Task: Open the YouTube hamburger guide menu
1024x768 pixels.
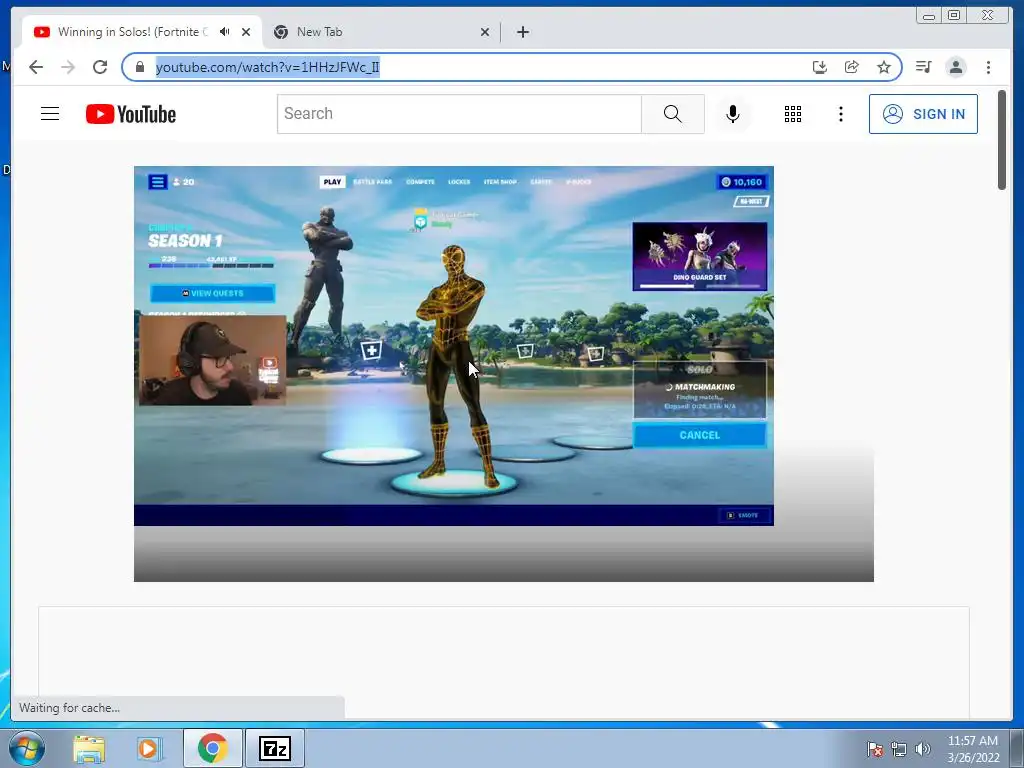Action: 50,114
